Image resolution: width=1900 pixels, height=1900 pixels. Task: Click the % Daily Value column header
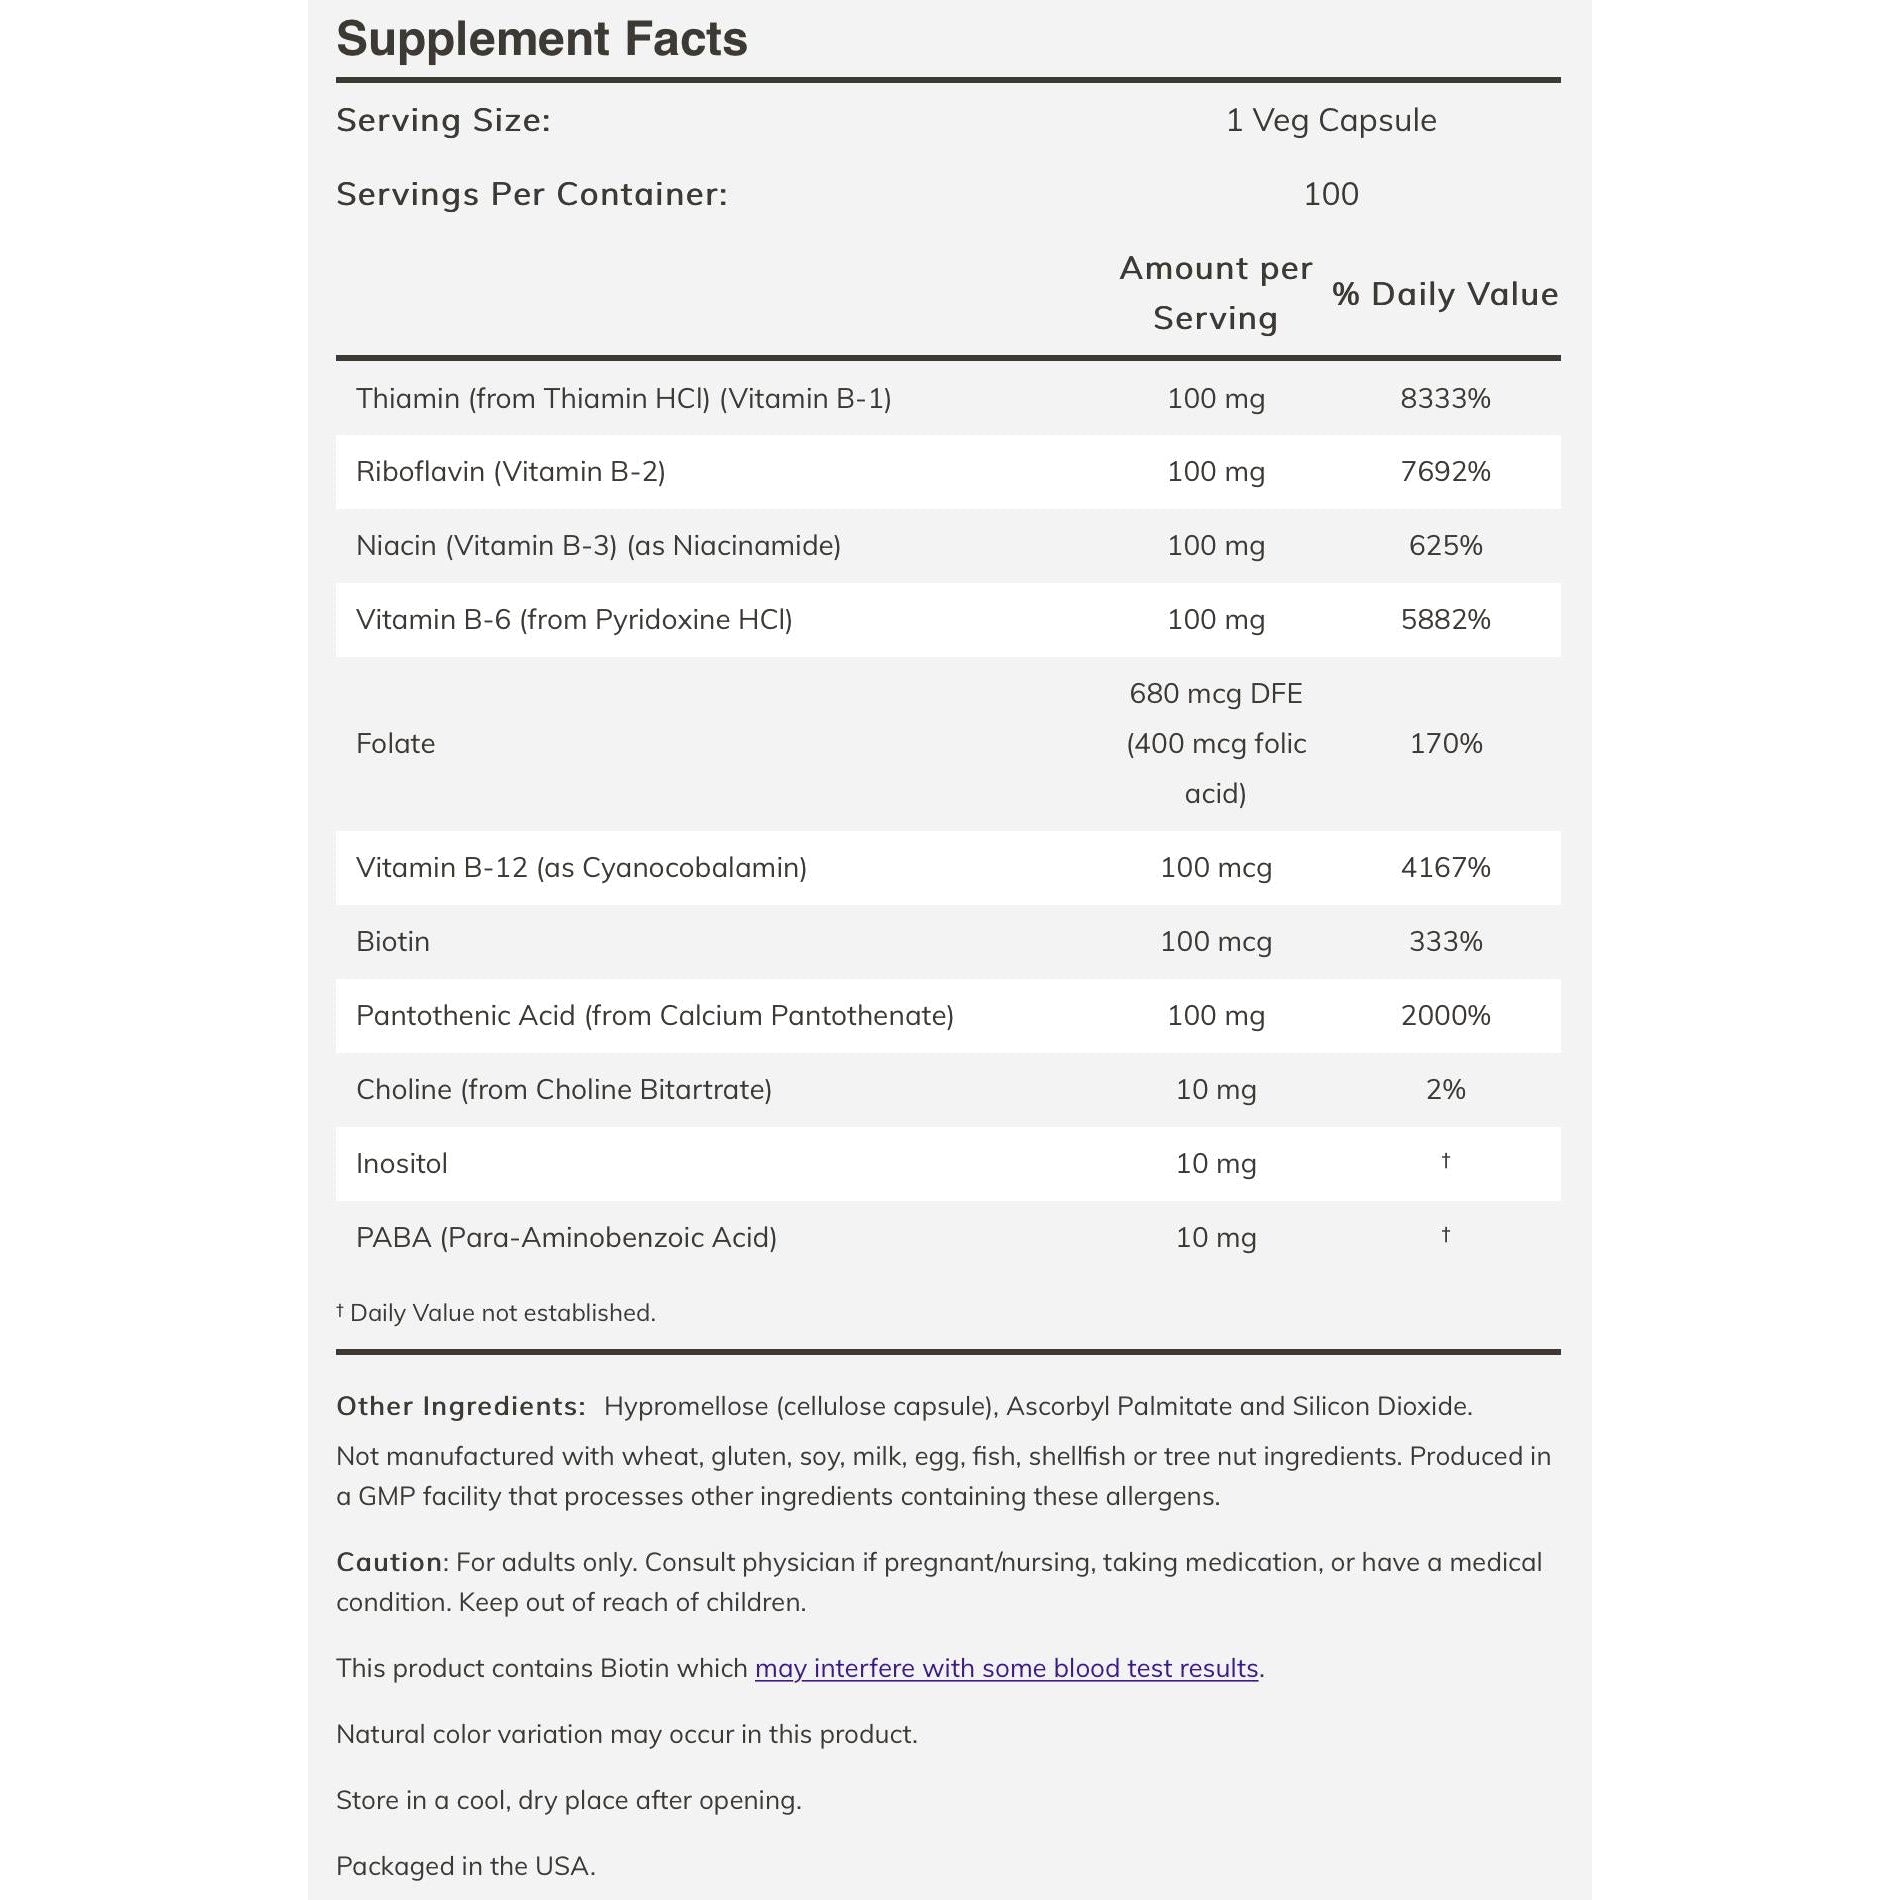(x=1444, y=294)
